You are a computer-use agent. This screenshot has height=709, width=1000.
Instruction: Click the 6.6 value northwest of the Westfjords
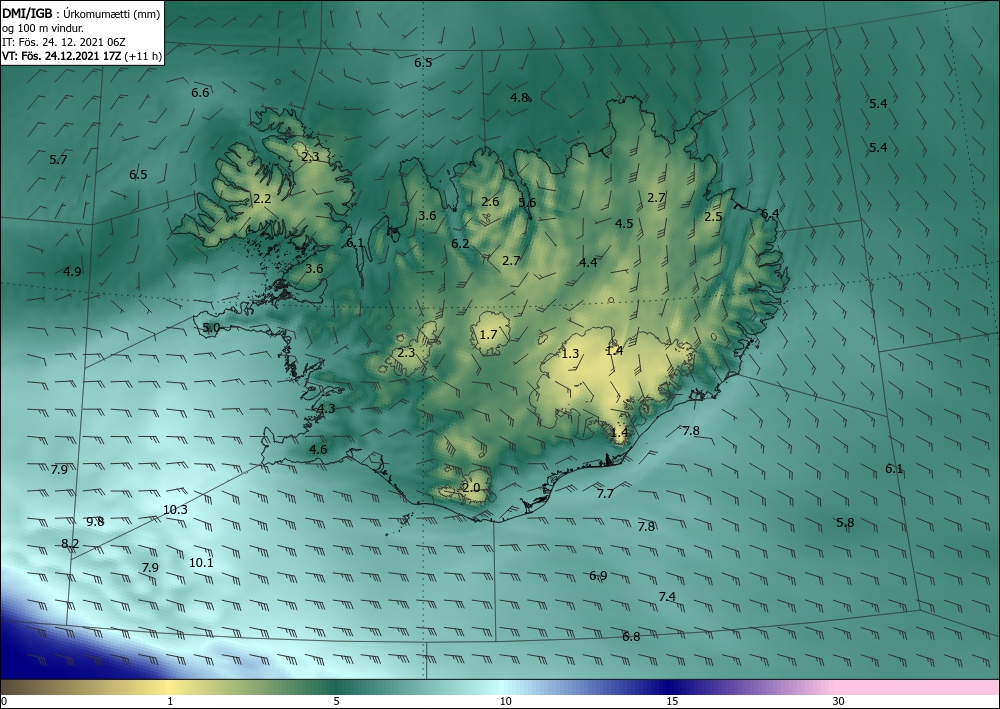tap(200, 92)
